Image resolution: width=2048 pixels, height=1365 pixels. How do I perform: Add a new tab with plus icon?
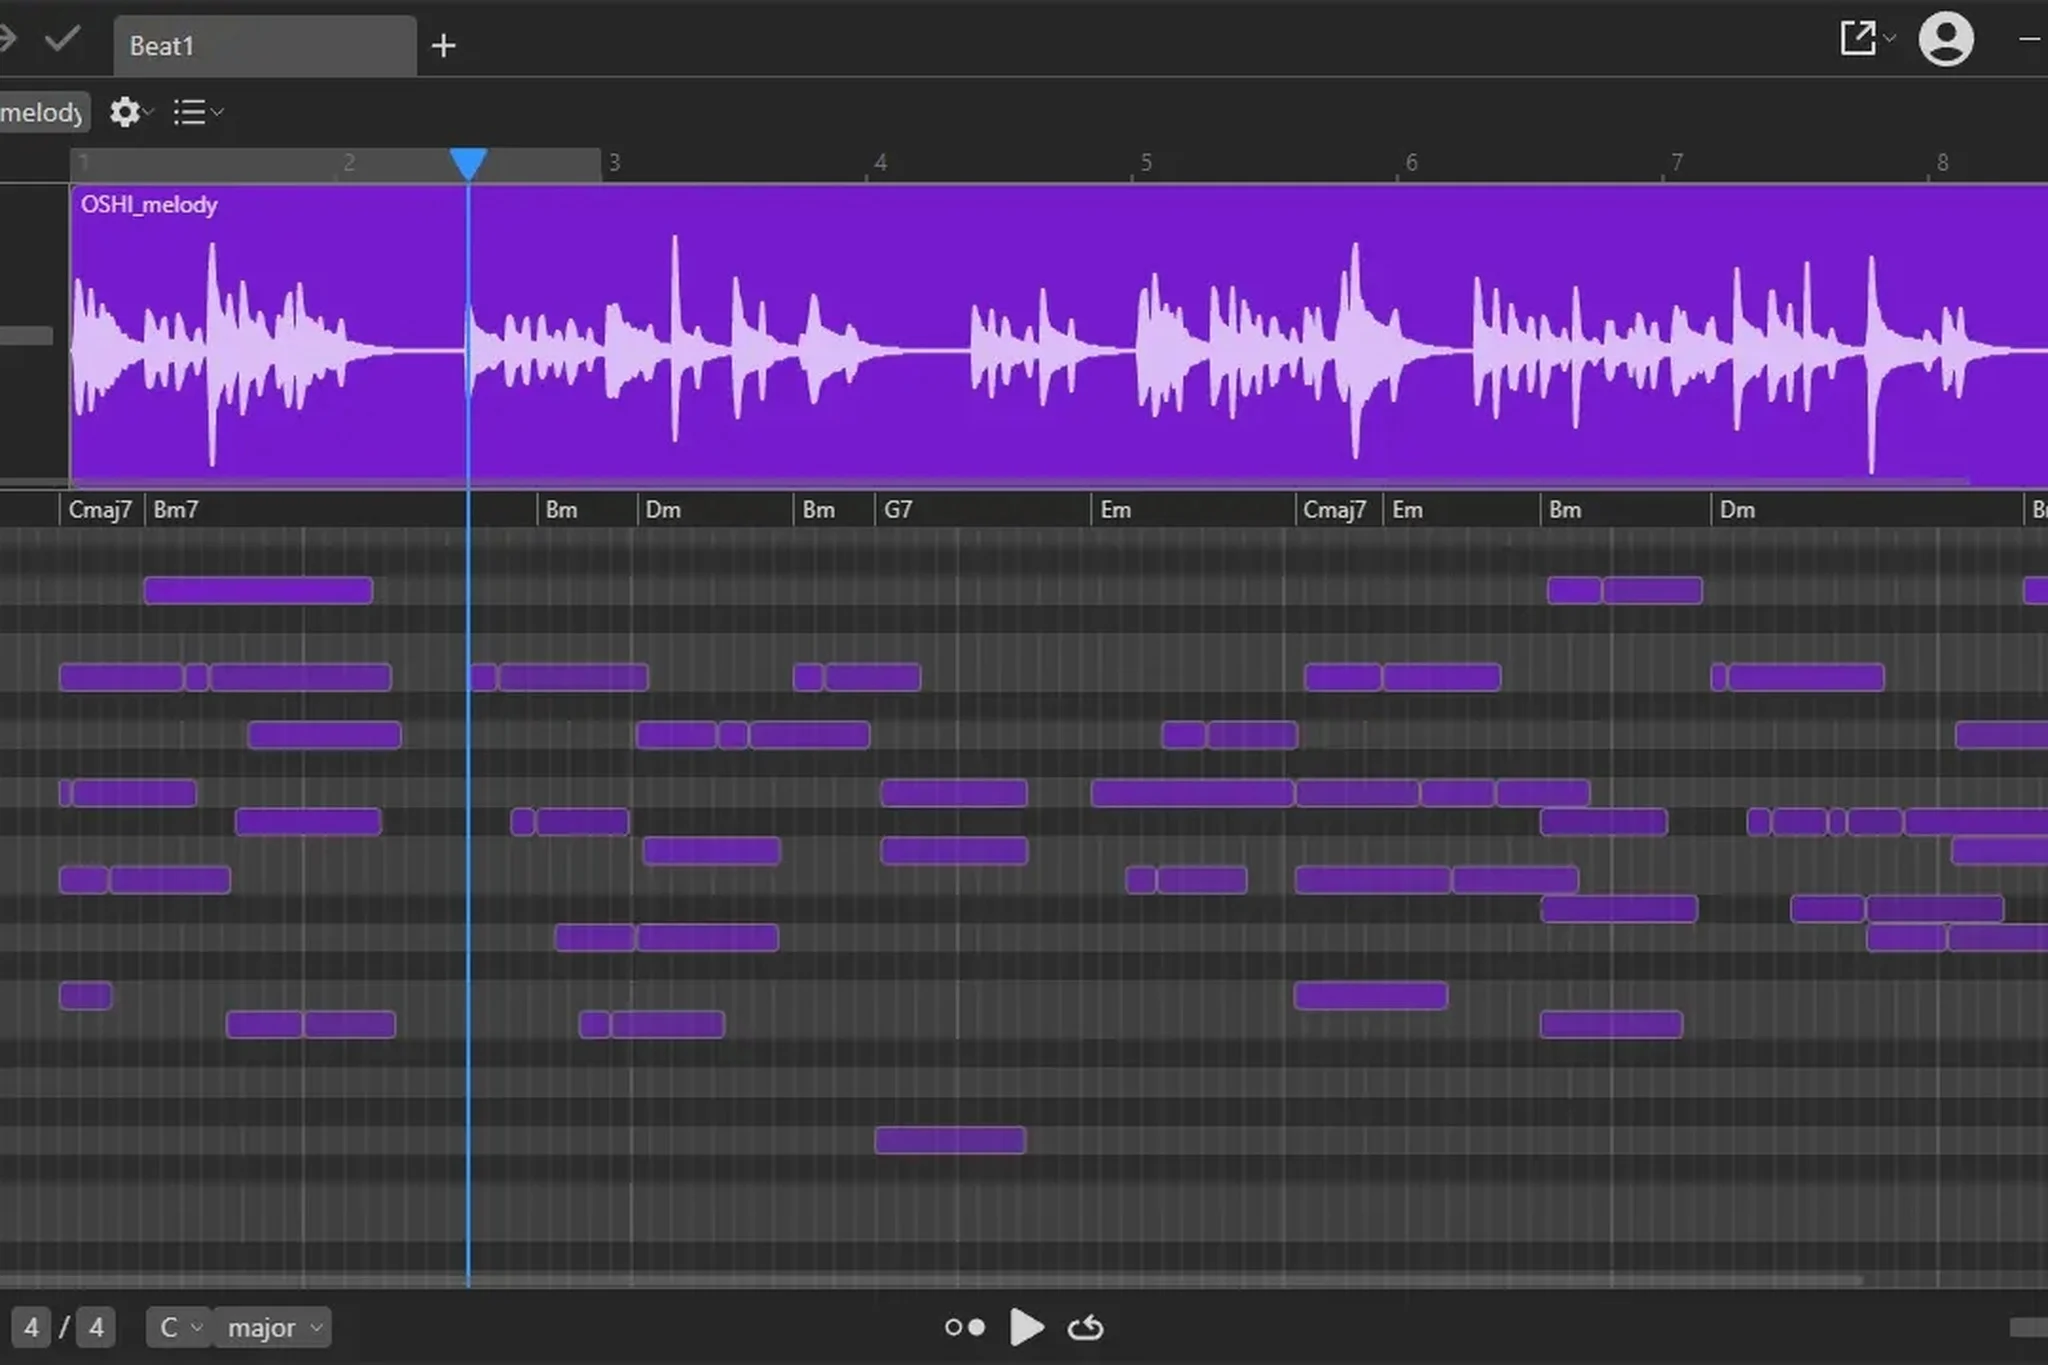(443, 46)
